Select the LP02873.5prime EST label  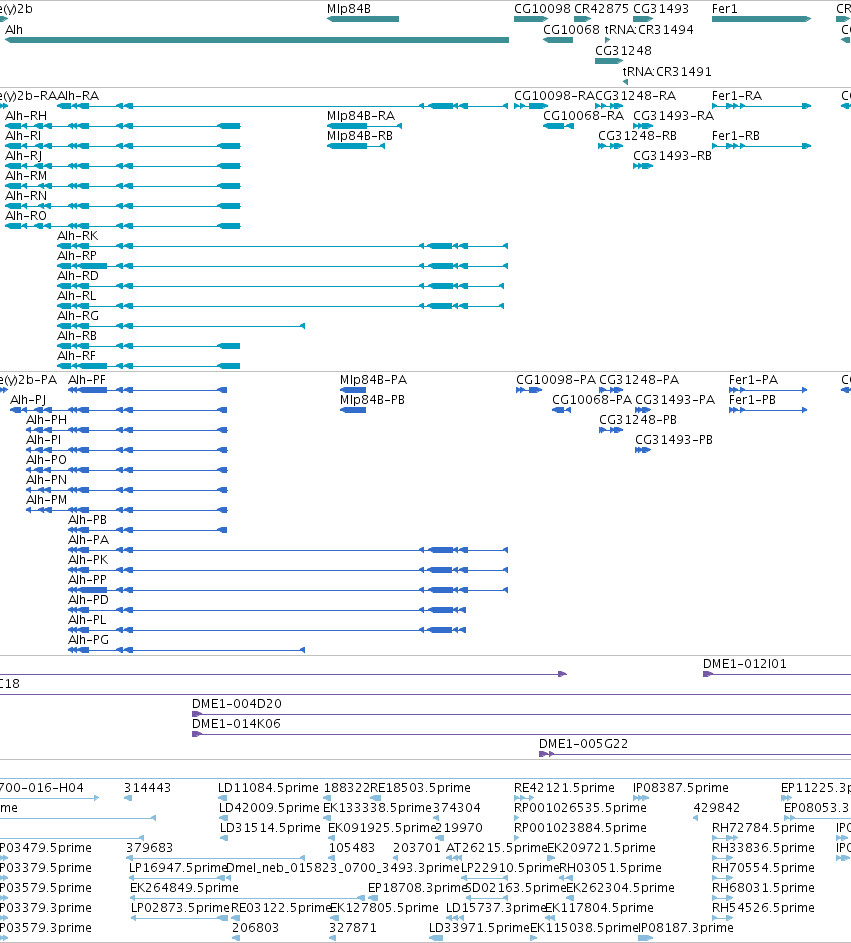point(180,908)
